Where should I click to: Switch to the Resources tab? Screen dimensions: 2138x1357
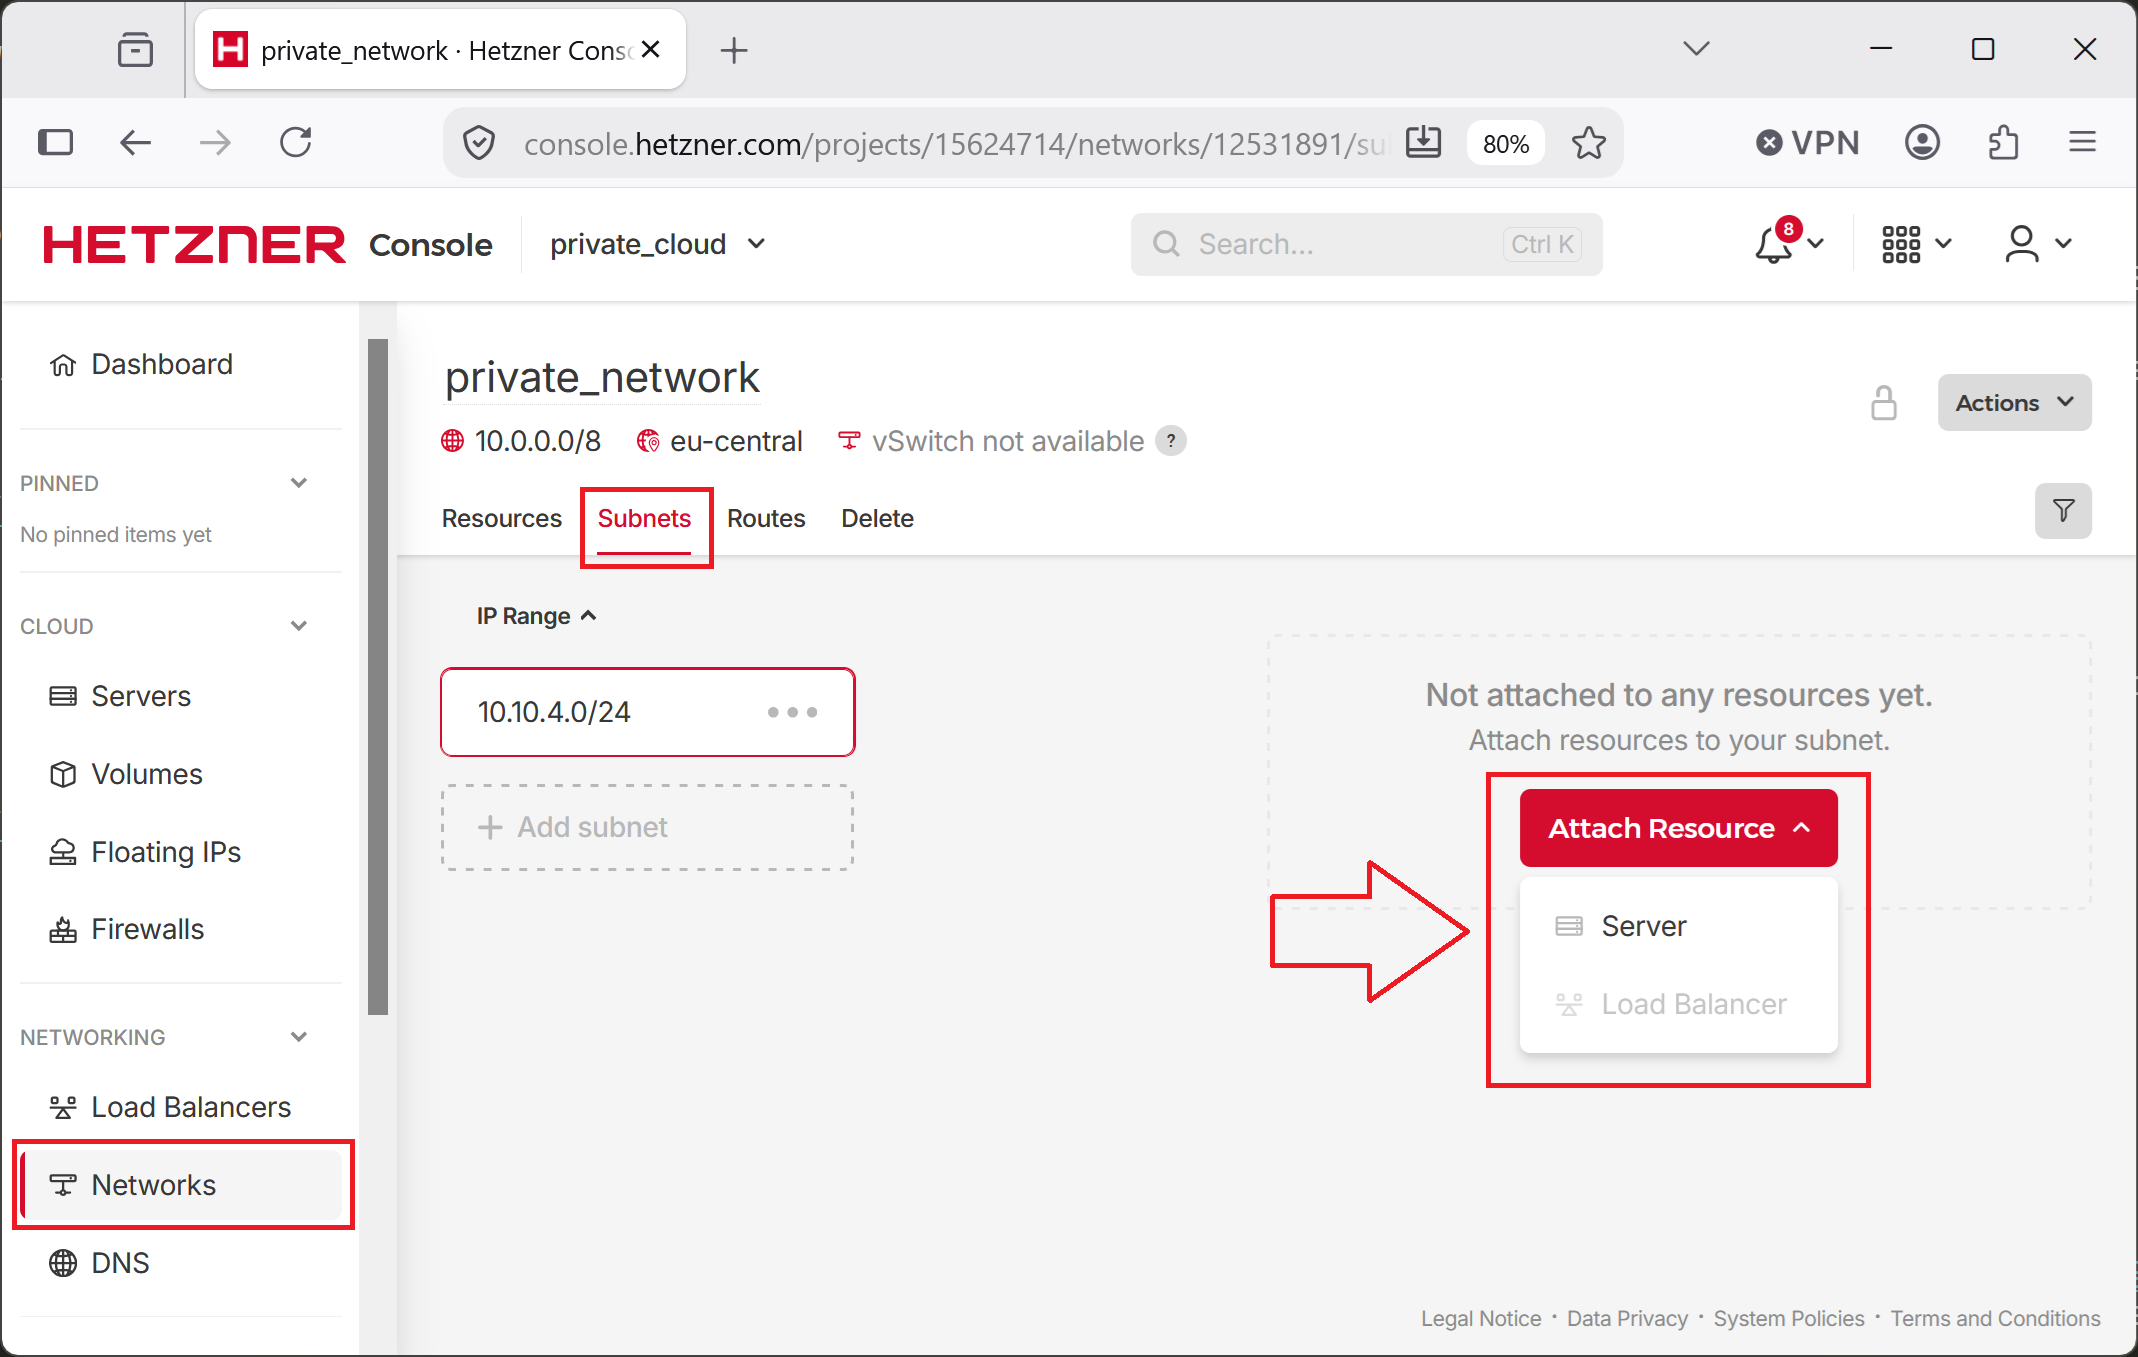point(502,519)
